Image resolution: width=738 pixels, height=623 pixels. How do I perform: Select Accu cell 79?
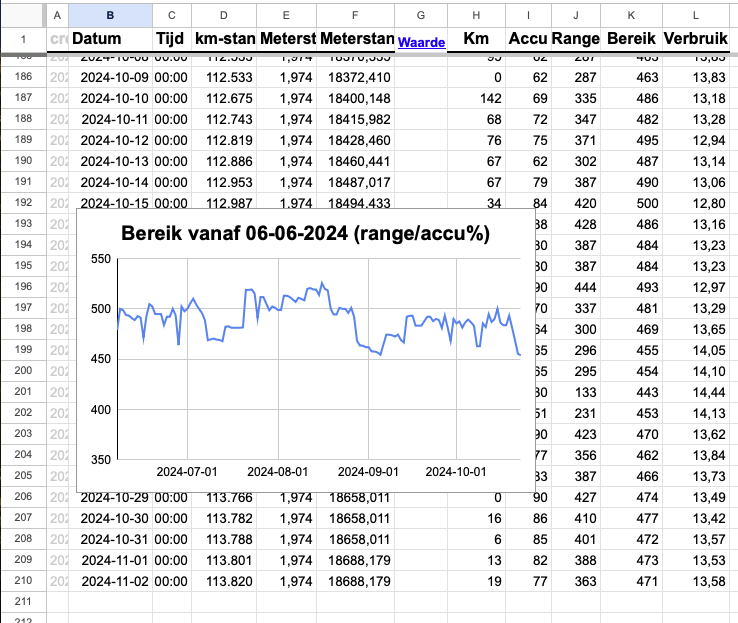[x=528, y=182]
